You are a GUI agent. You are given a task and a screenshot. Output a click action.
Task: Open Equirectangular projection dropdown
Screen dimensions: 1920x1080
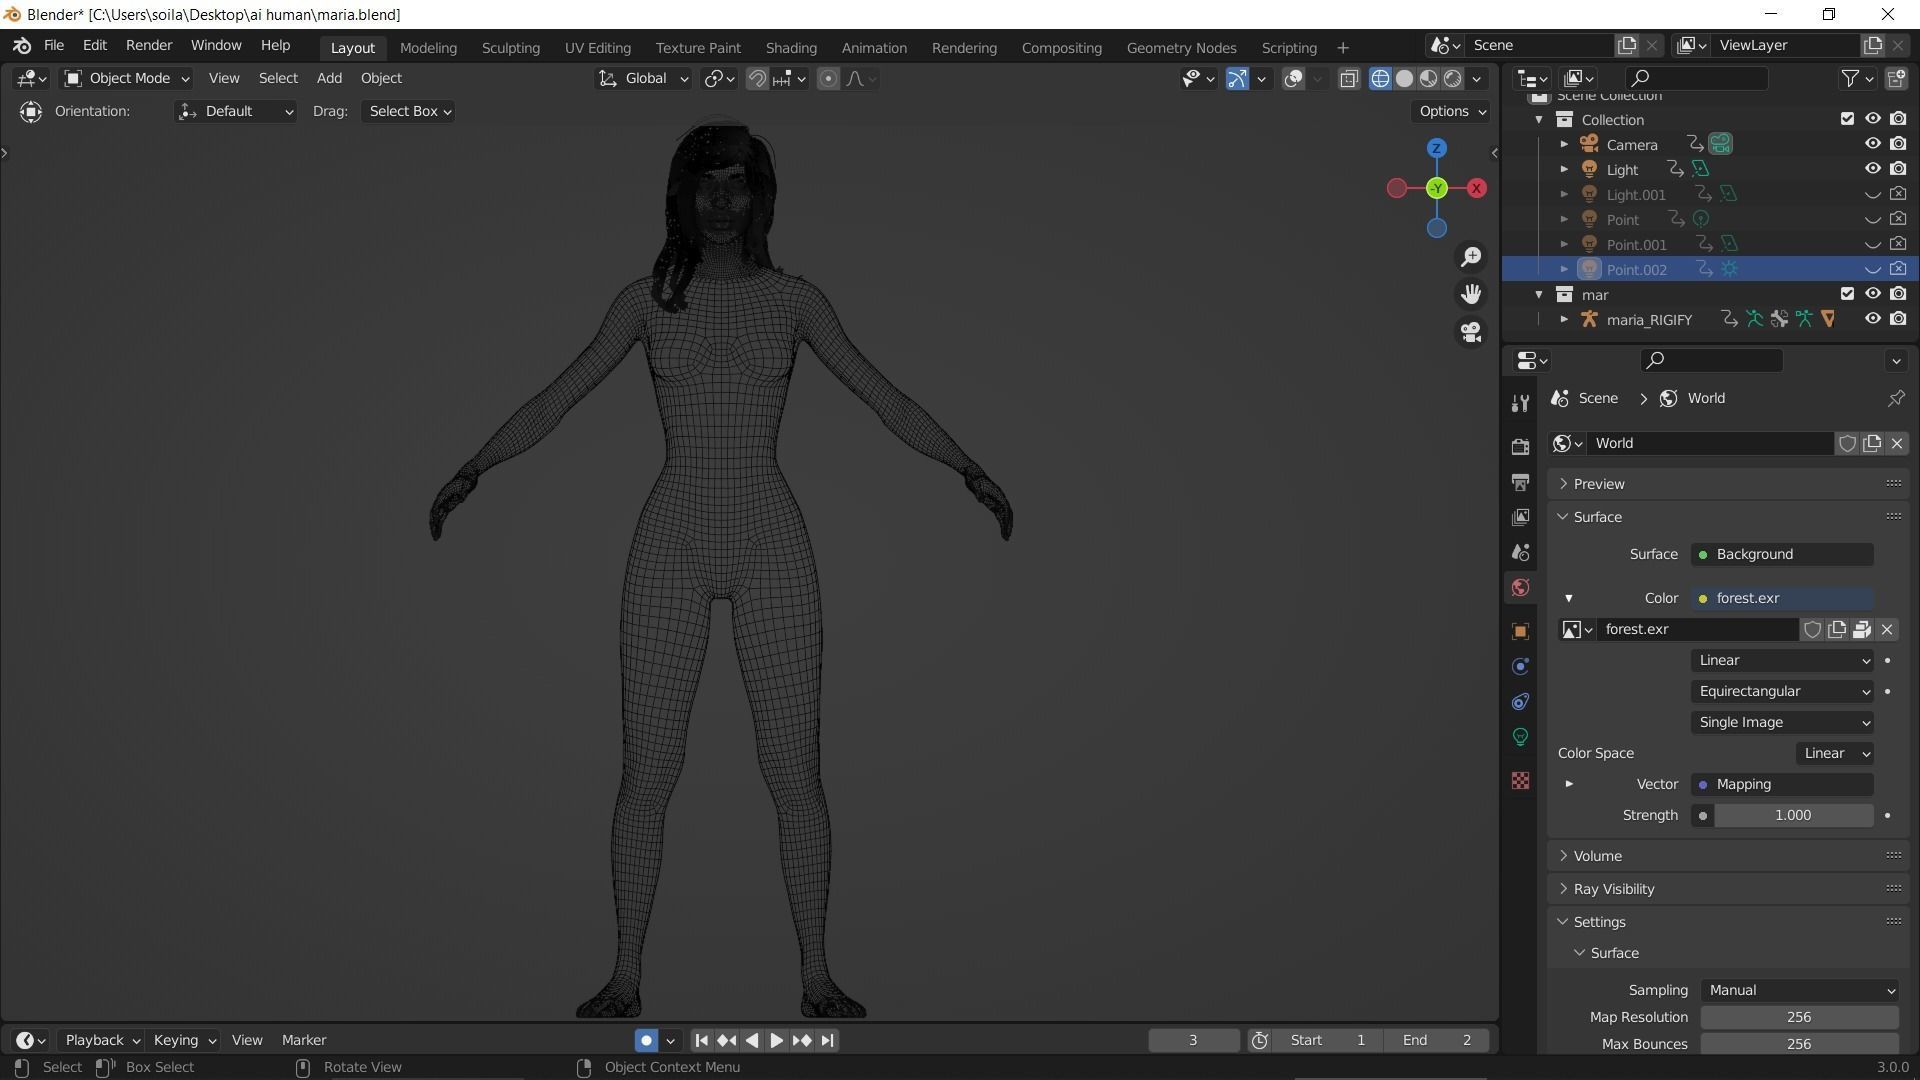pos(1782,691)
